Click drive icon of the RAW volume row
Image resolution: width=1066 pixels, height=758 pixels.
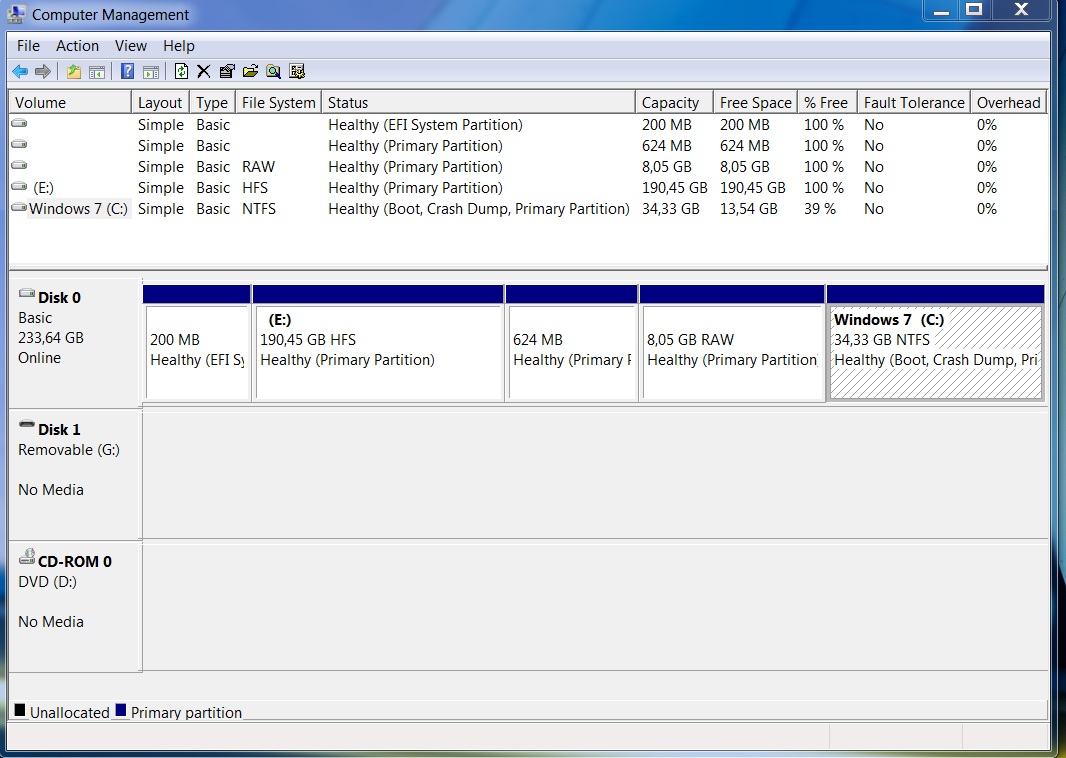pos(19,165)
